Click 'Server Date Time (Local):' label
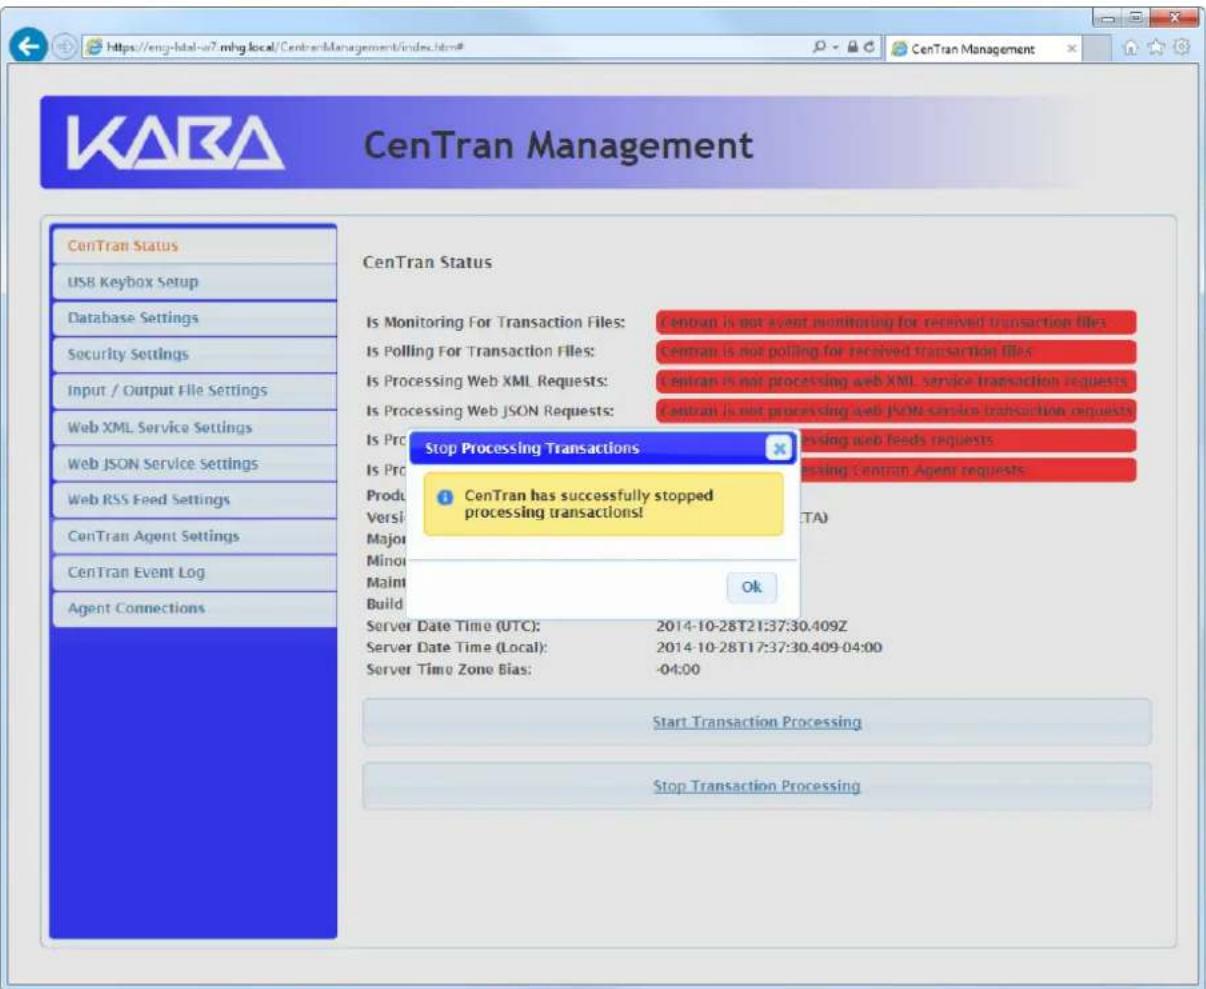 tap(457, 648)
